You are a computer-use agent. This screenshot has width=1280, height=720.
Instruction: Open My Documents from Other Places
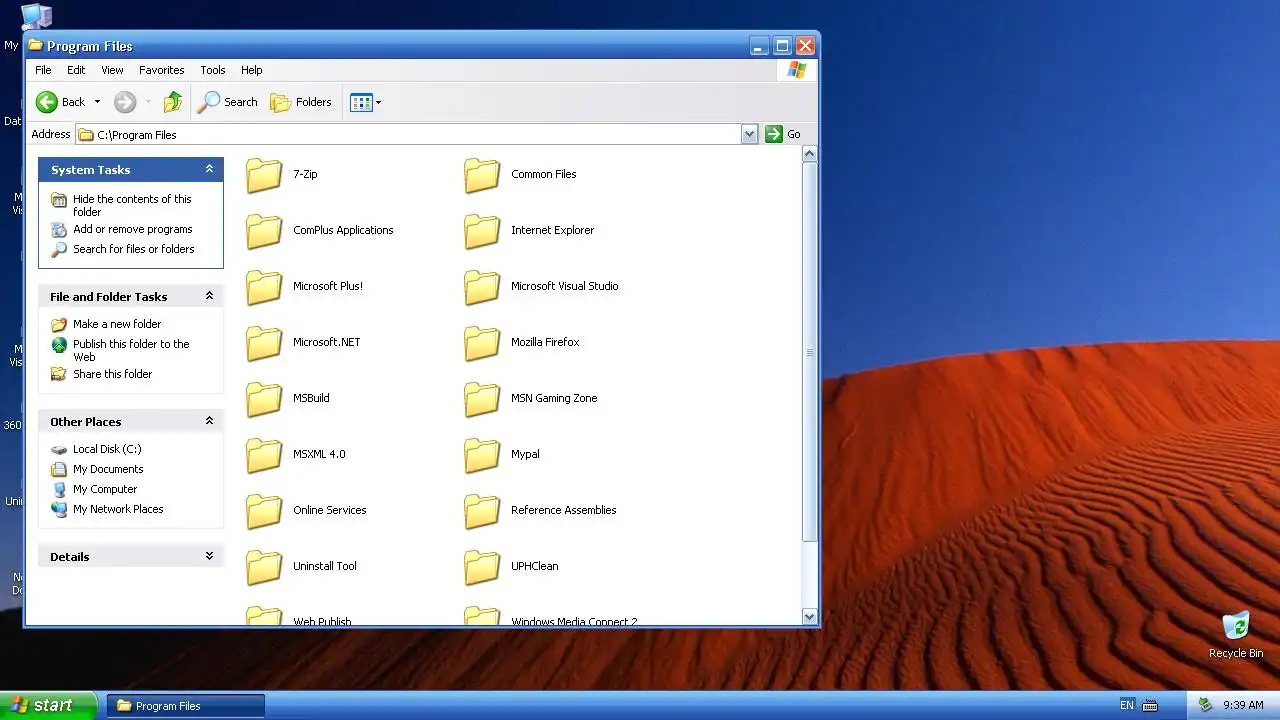[x=108, y=469]
